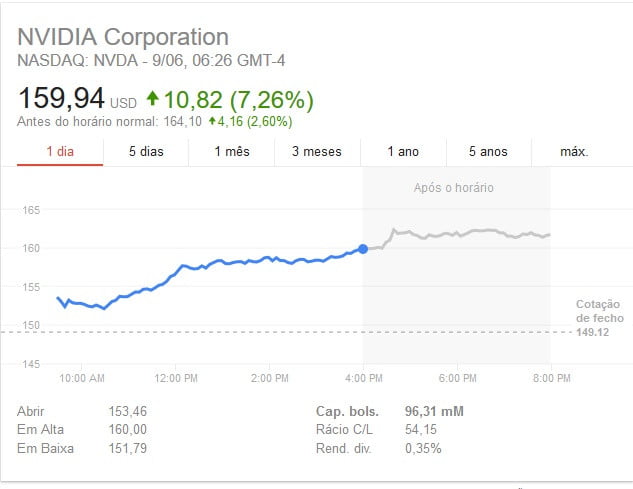Image resolution: width=633 pixels, height=489 pixels.
Task: Click the "Após o horário" after-hours label
Action: [x=453, y=187]
